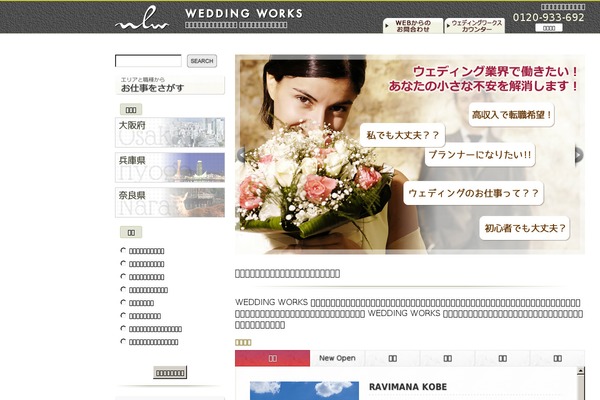Select the fifth radio button in job list

click(x=123, y=302)
